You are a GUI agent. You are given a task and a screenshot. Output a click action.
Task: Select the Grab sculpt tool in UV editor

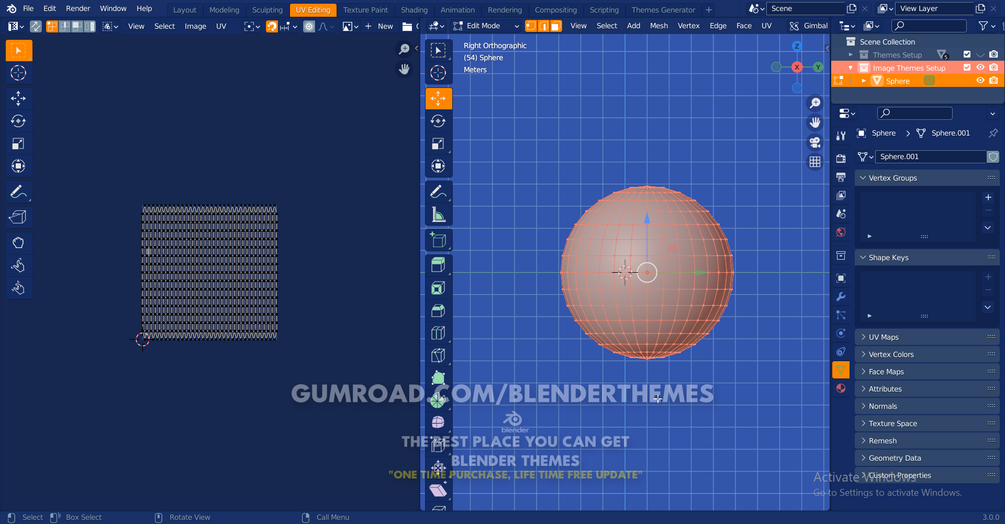click(x=18, y=243)
